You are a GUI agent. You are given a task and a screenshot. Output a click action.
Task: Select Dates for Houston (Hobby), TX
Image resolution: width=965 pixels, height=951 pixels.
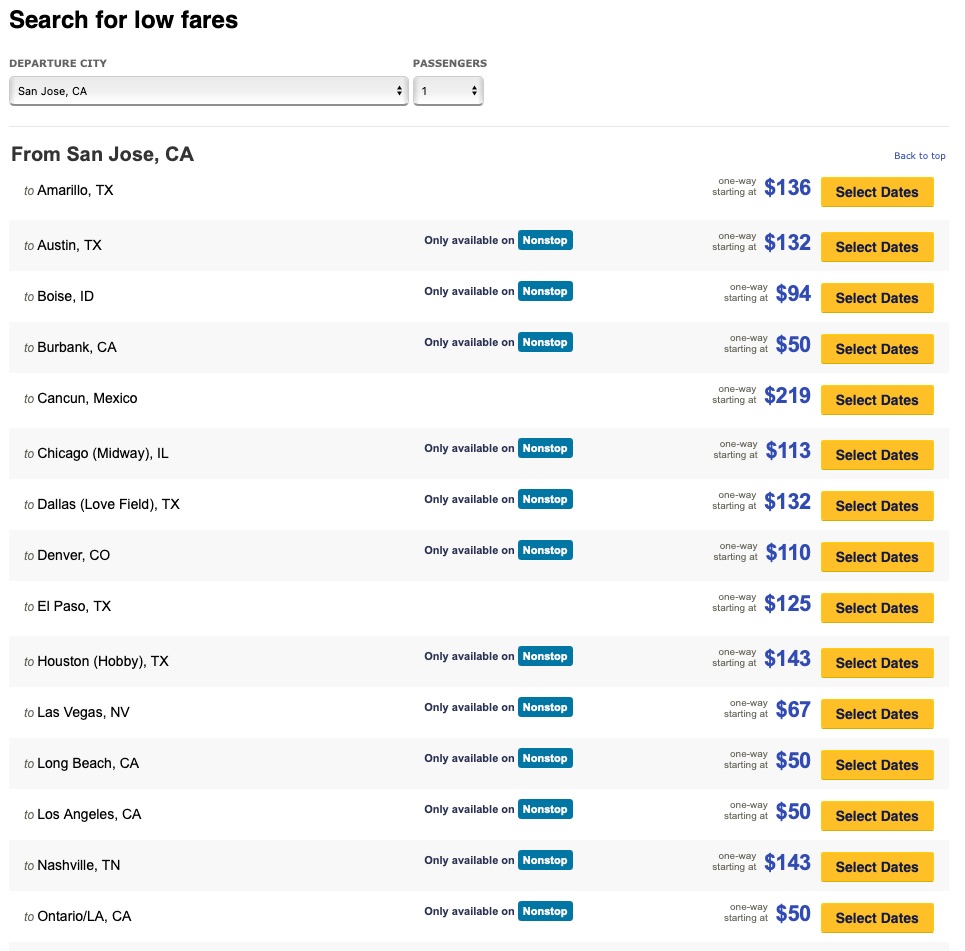tap(876, 663)
